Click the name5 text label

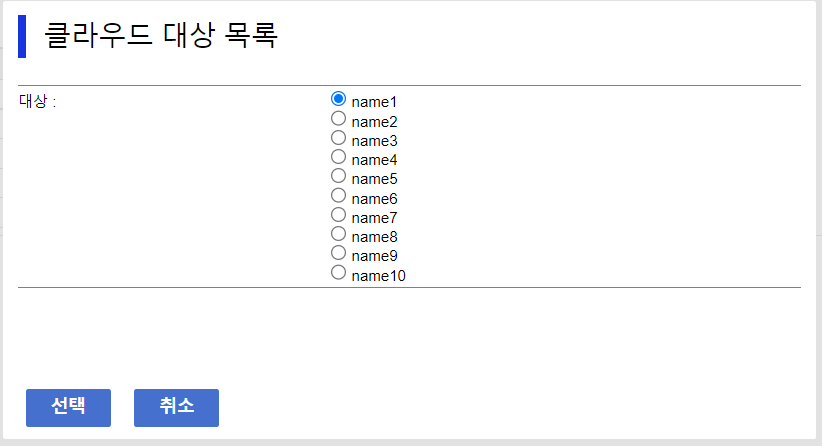coord(374,179)
